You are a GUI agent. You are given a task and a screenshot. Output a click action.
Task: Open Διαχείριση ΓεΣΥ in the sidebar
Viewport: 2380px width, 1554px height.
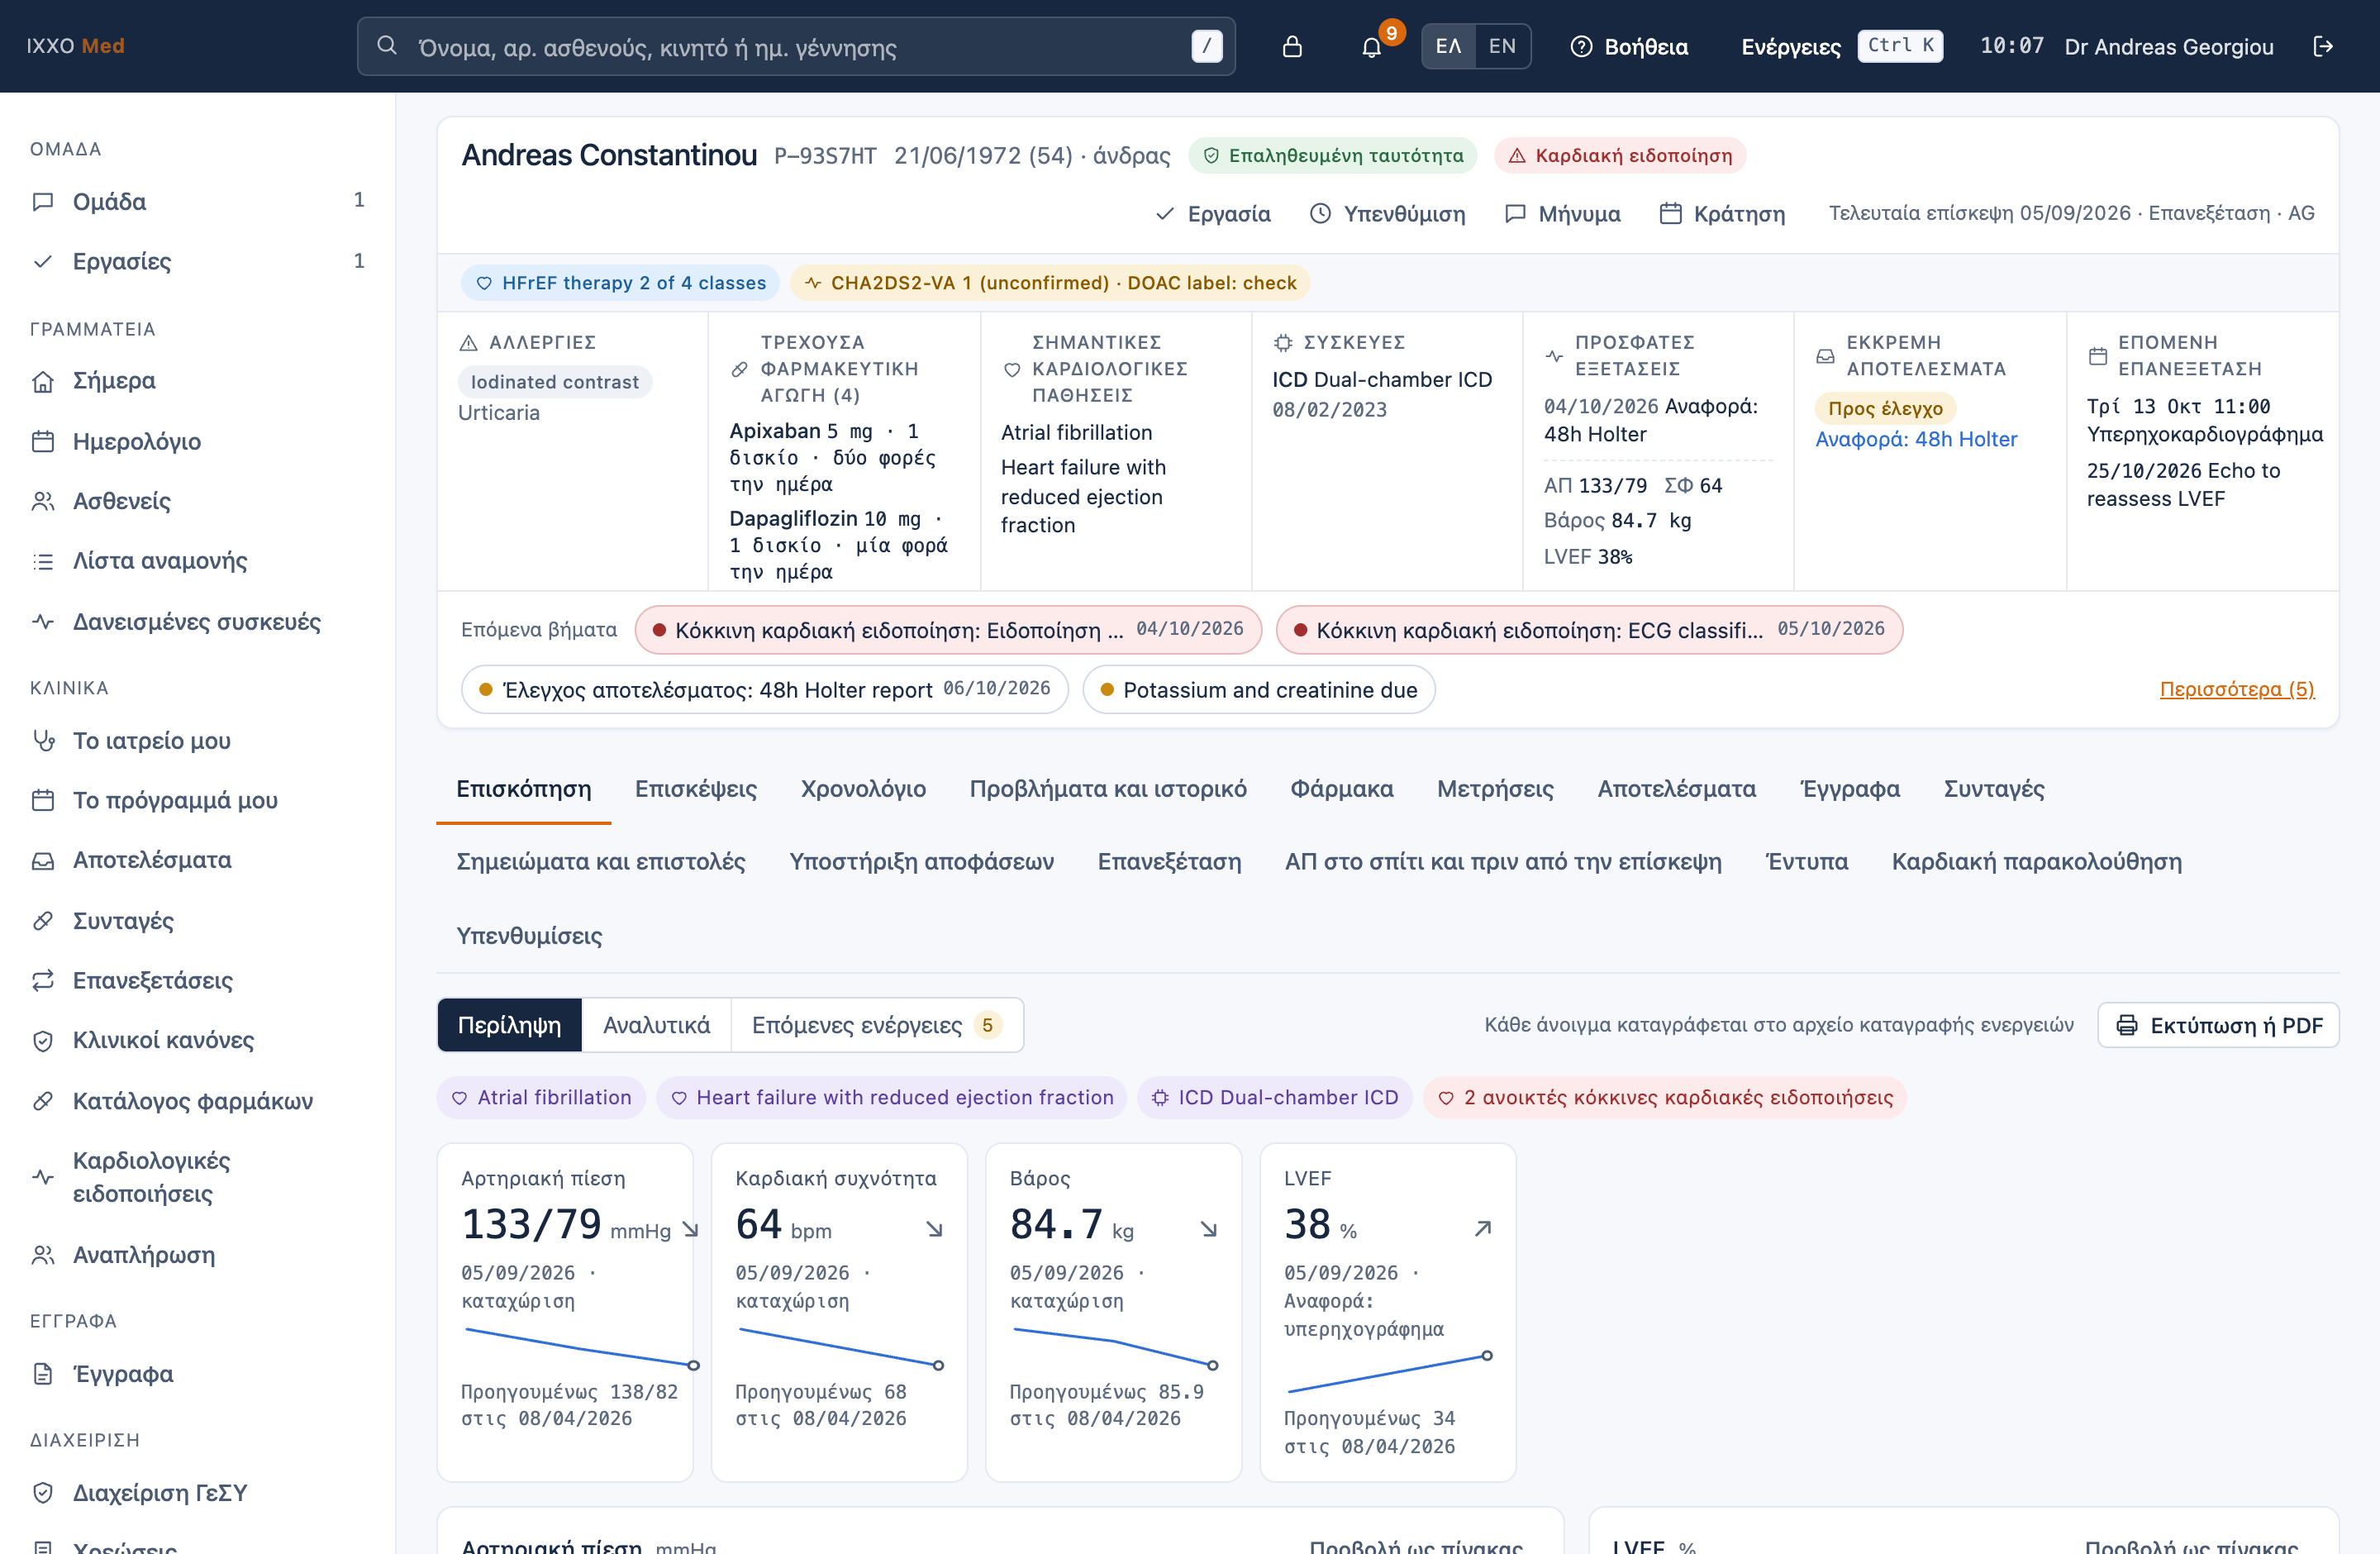[198, 1493]
